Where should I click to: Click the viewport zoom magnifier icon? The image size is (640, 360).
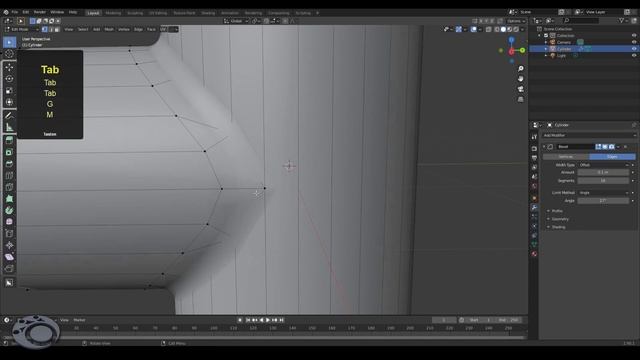pyautogui.click(x=520, y=69)
